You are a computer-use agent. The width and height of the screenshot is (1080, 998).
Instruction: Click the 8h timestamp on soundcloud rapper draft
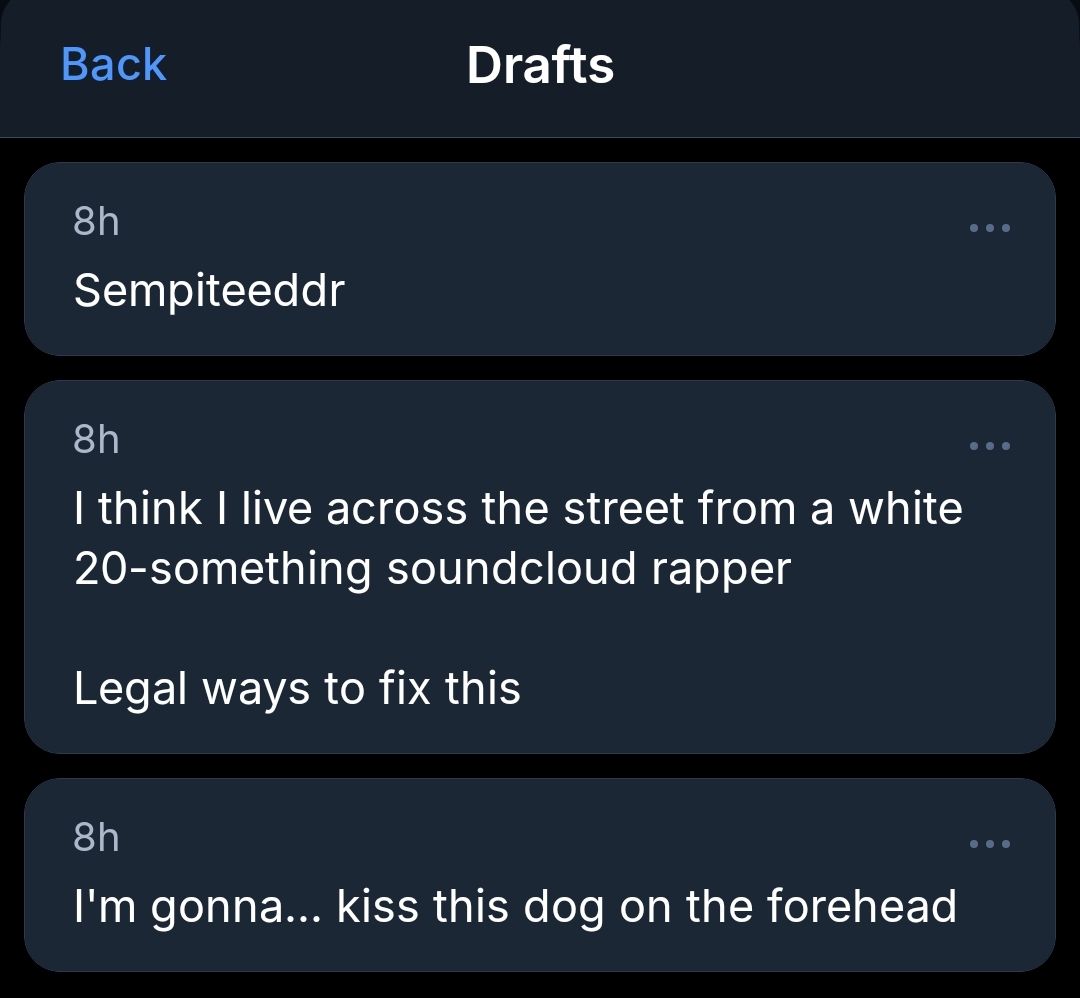tap(96, 439)
